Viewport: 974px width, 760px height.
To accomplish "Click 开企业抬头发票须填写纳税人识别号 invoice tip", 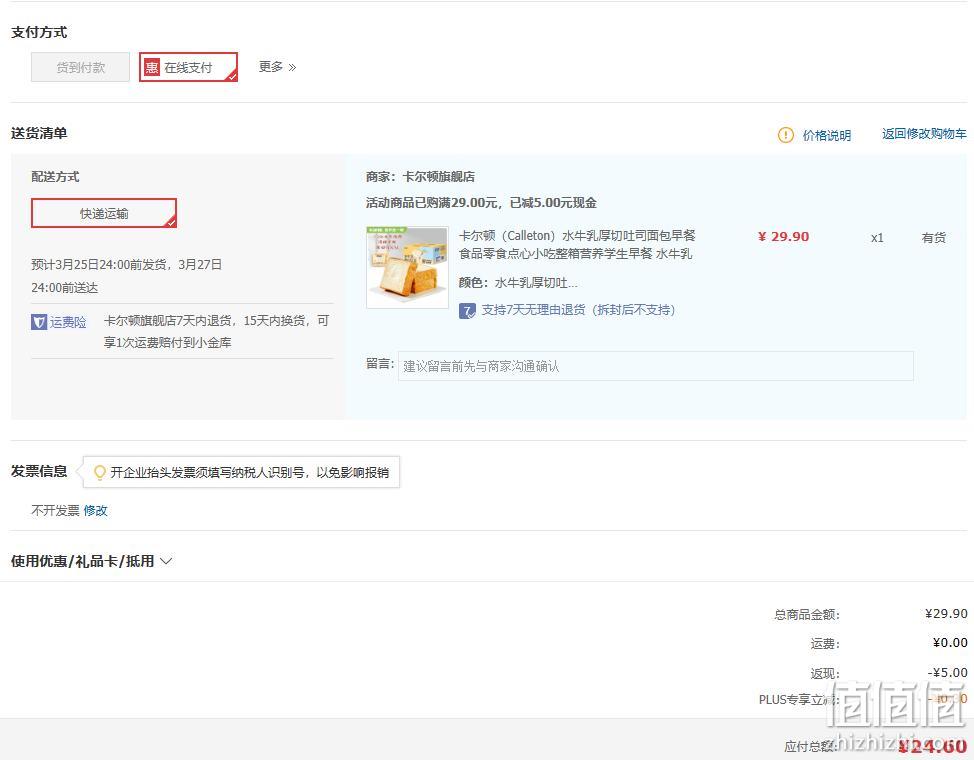I will pyautogui.click(x=250, y=472).
